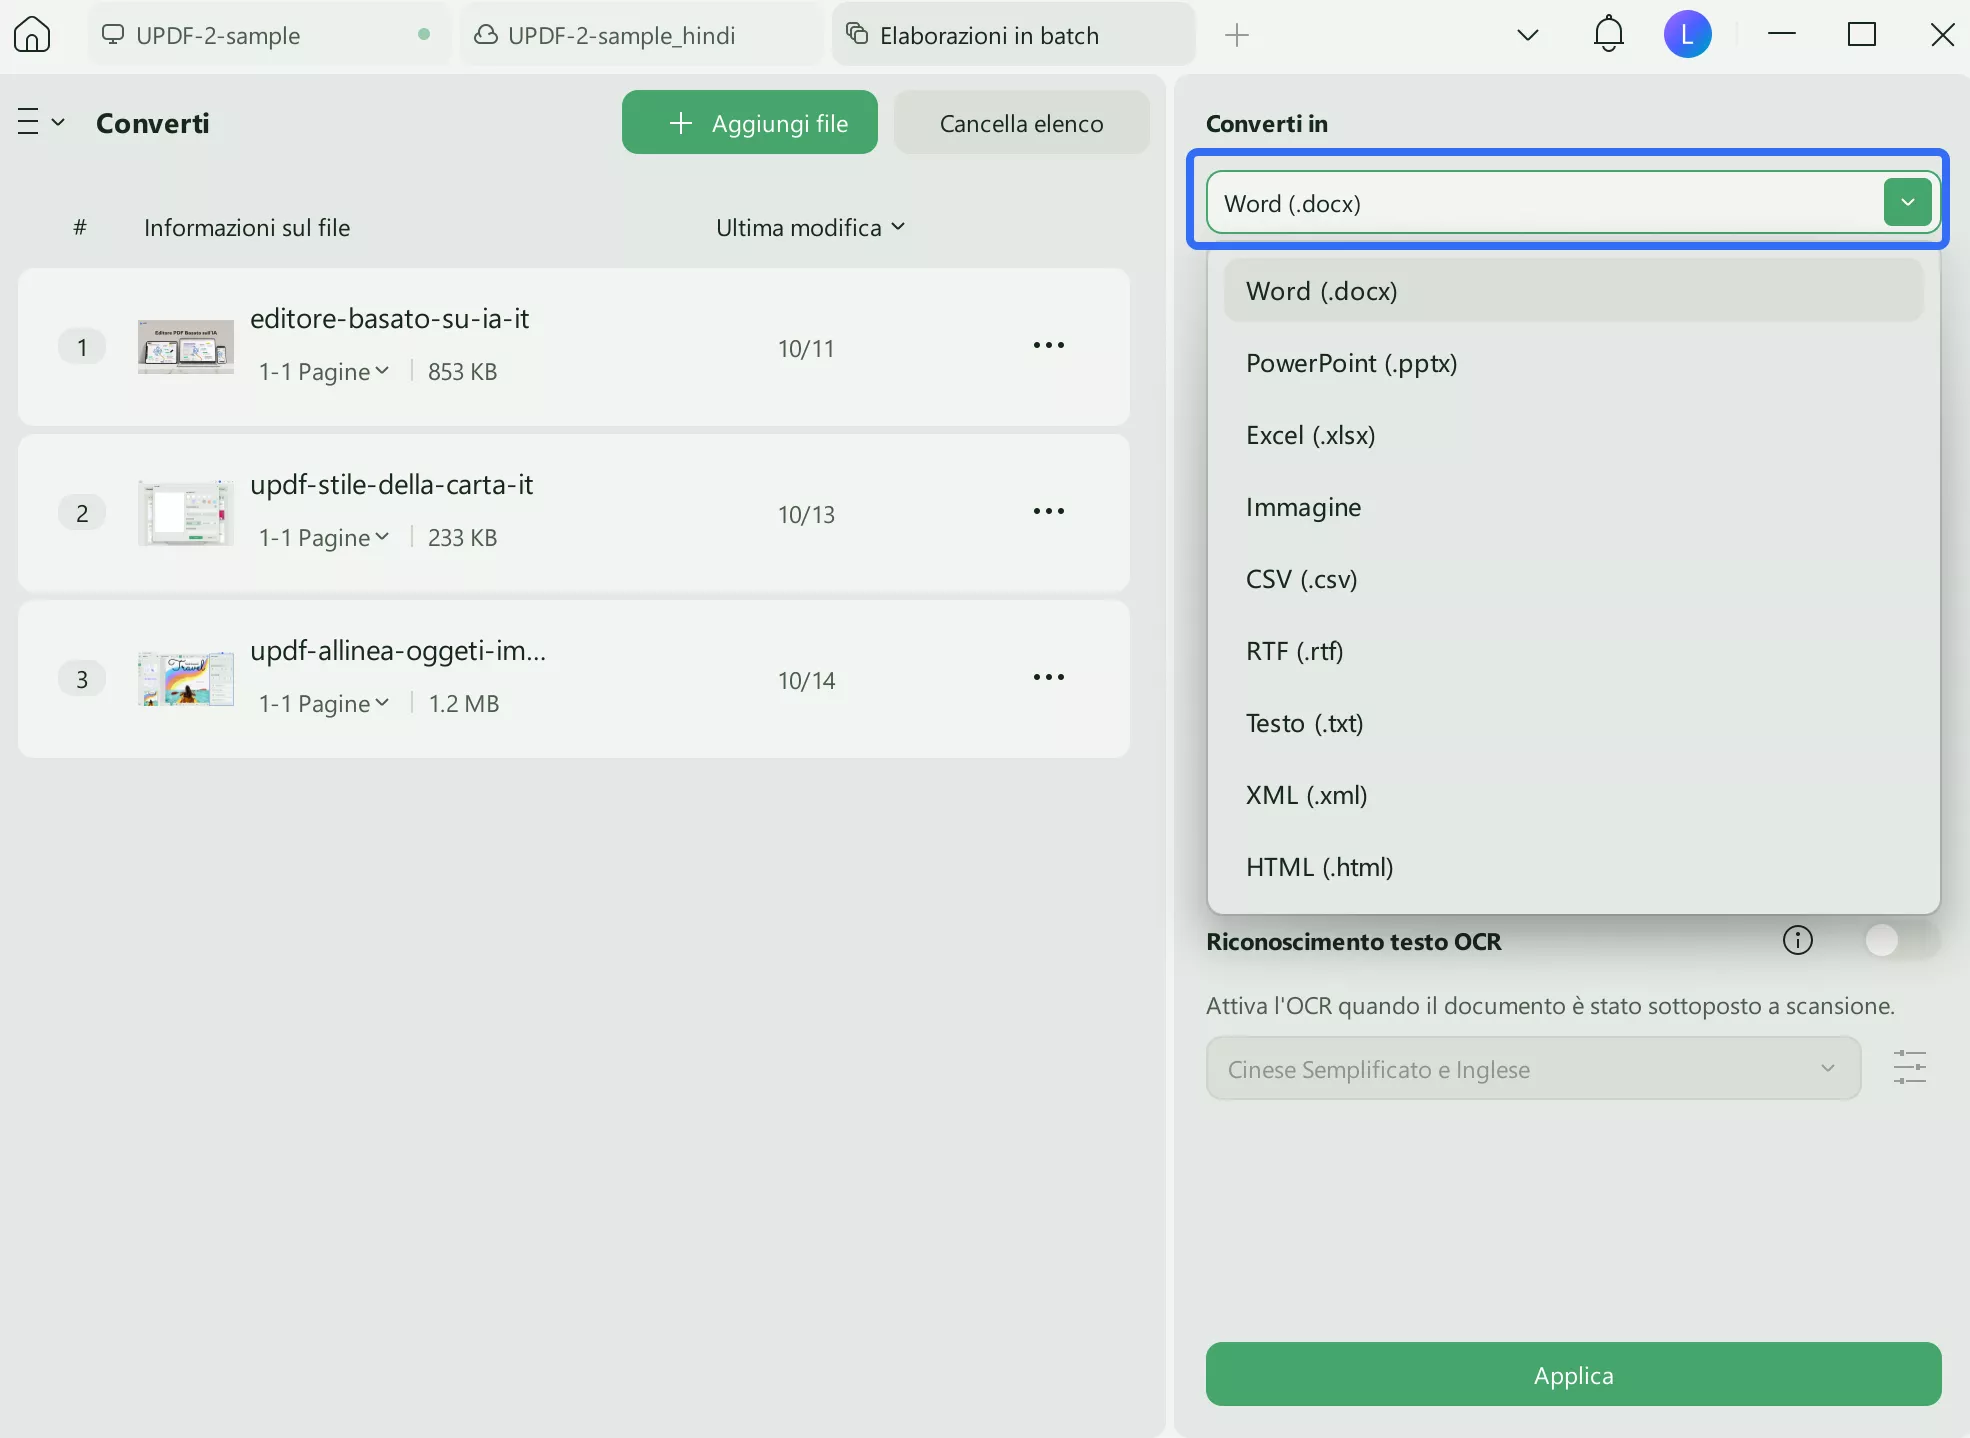Collapse the Word (.docx) format dropdown

[x=1907, y=203]
